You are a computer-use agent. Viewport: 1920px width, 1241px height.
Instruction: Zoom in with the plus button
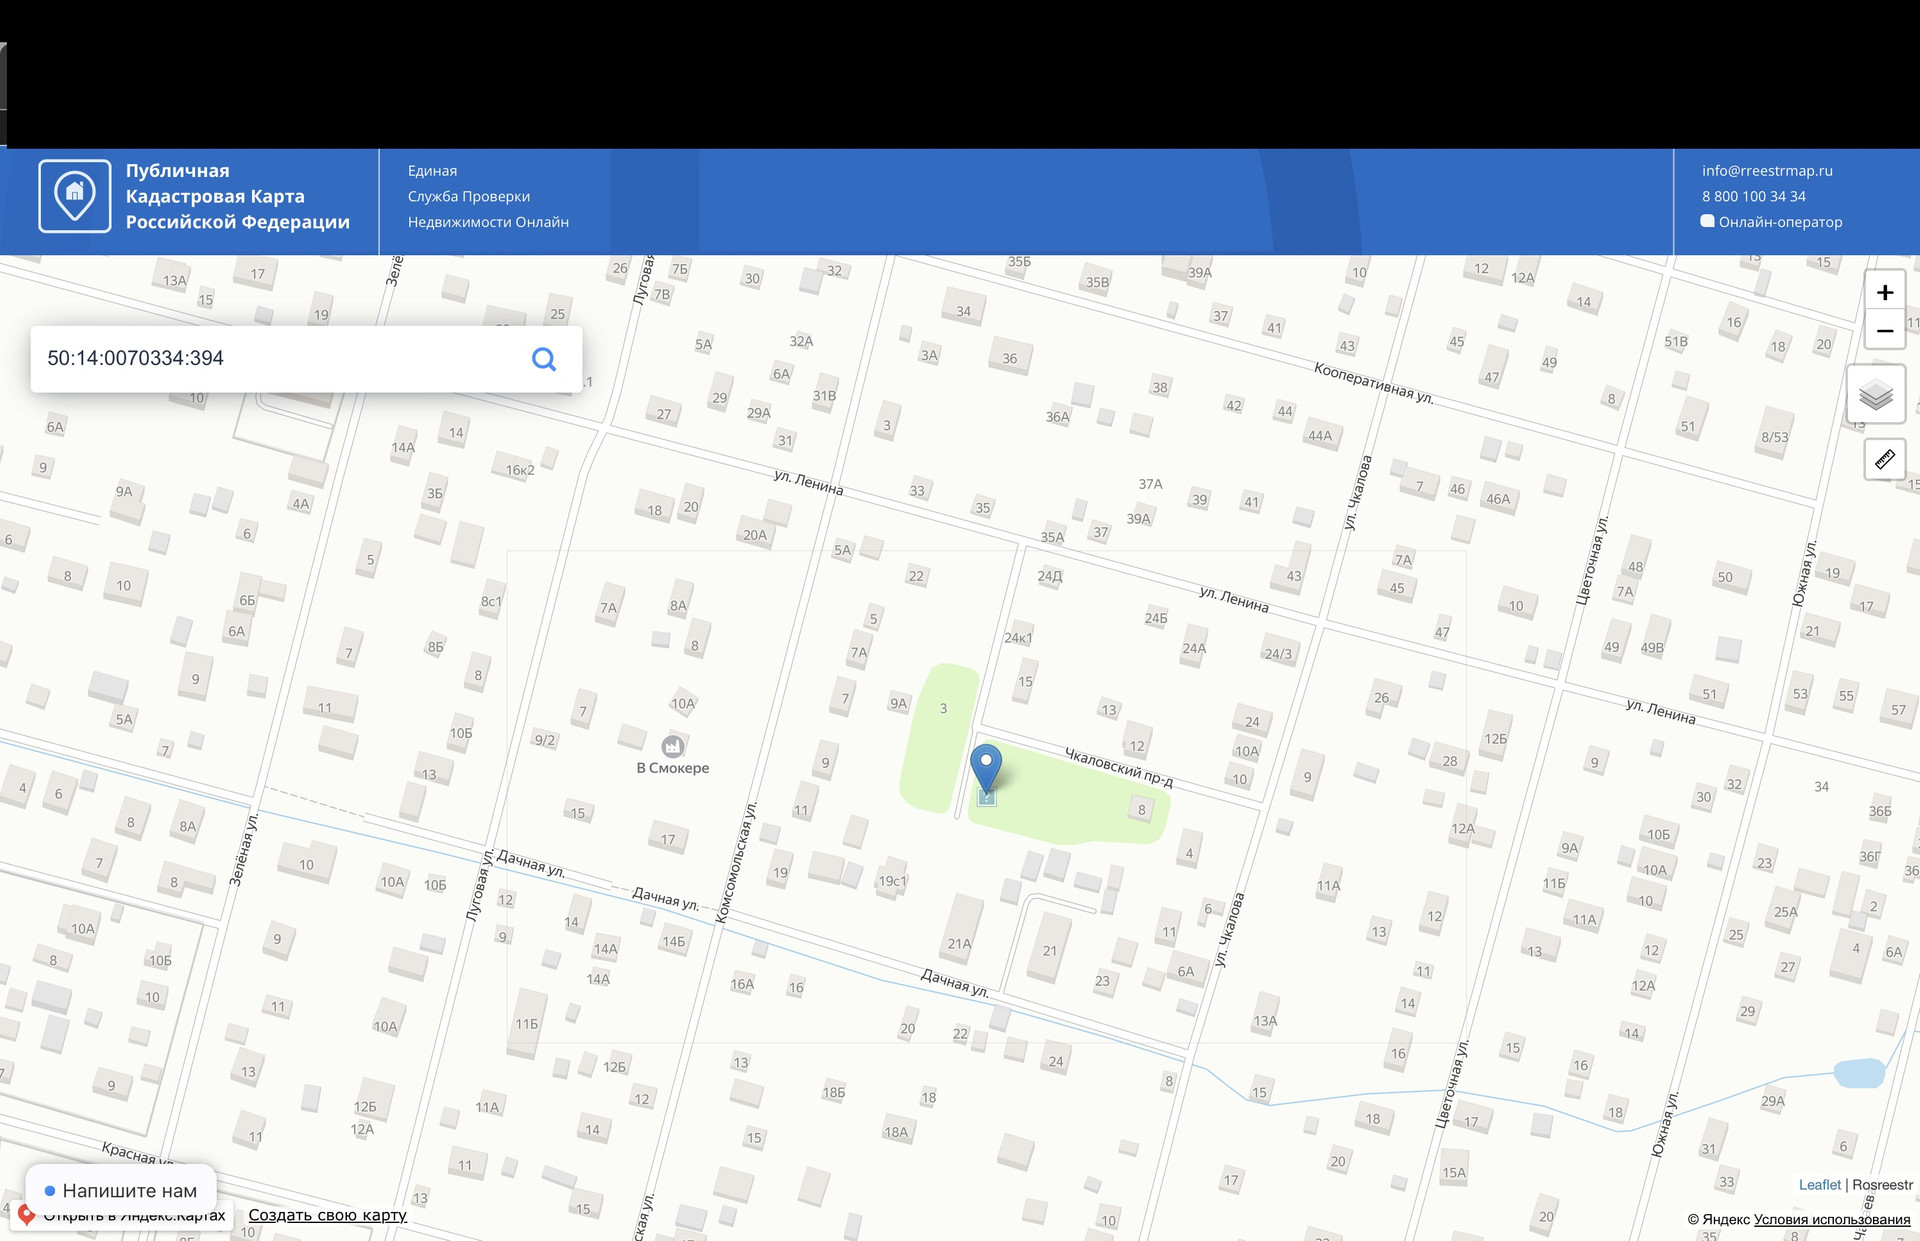click(x=1884, y=292)
